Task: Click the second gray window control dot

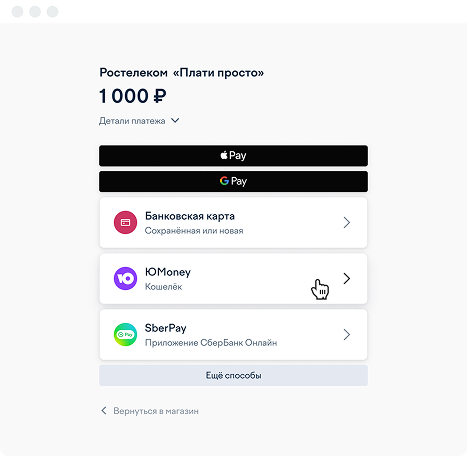Action: tap(35, 11)
